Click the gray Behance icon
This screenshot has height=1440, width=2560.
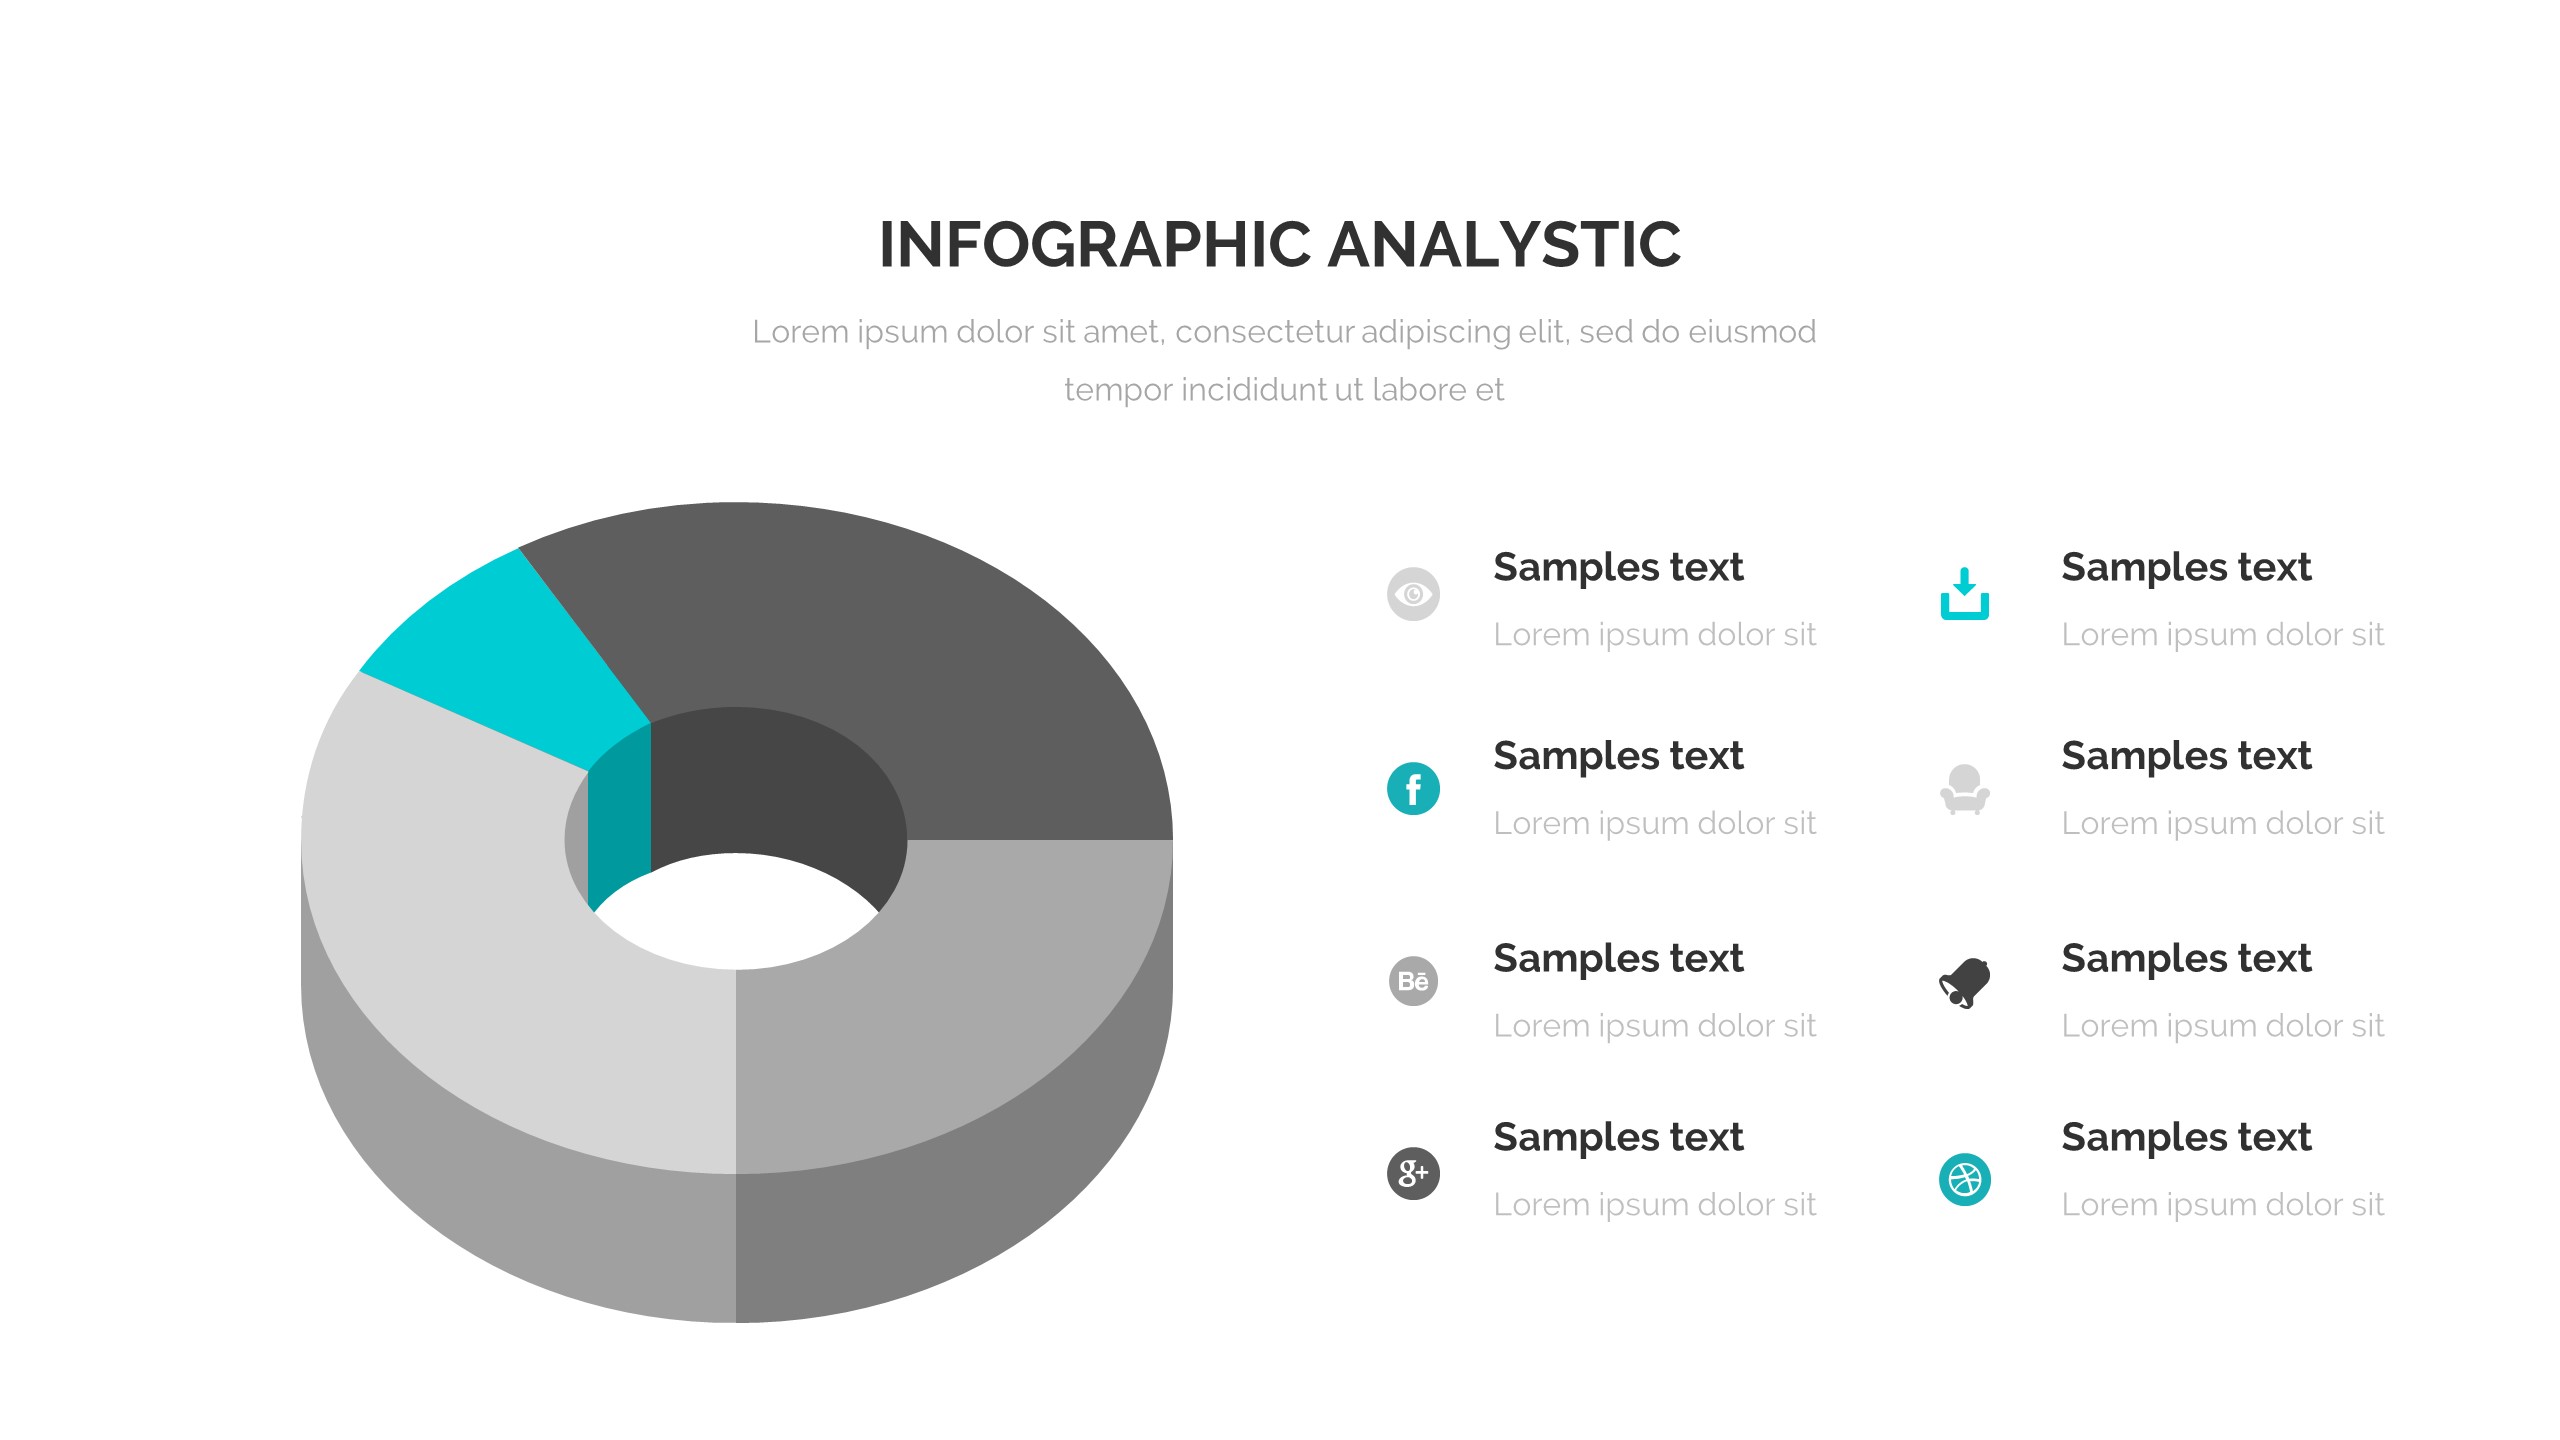1413,981
